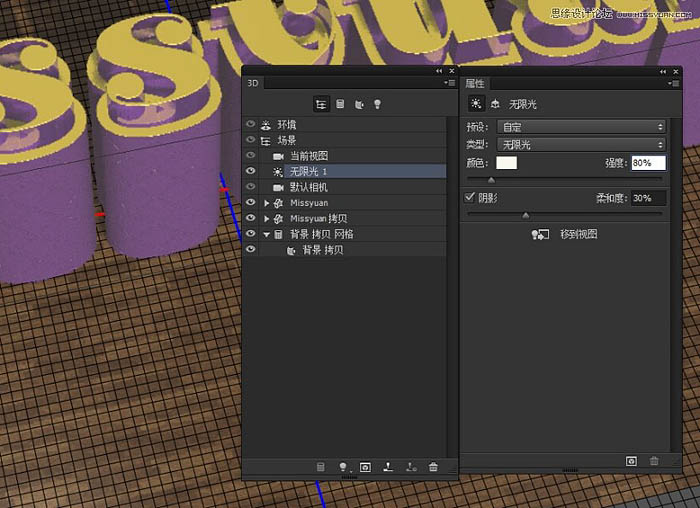Click the 环境 environment row icon

coord(266,125)
